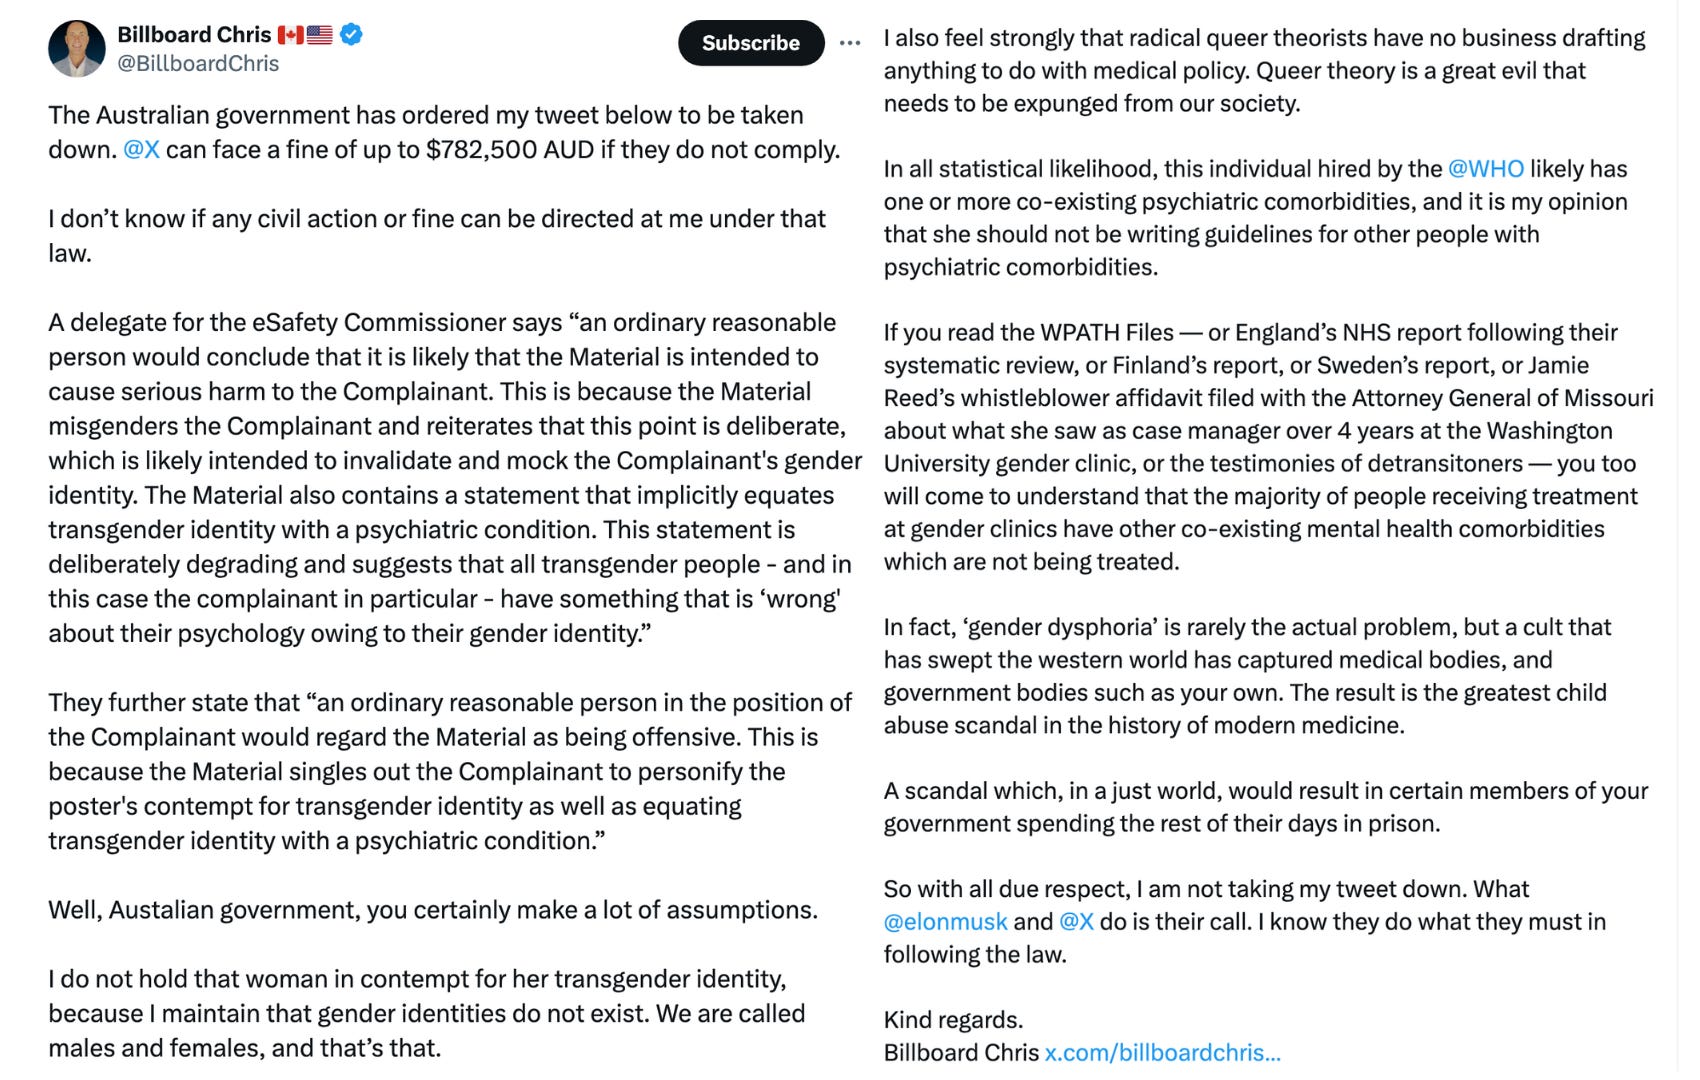Image resolution: width=1700 pixels, height=1080 pixels.
Task: Open Billboard Chris's profile picture
Action: [78, 48]
